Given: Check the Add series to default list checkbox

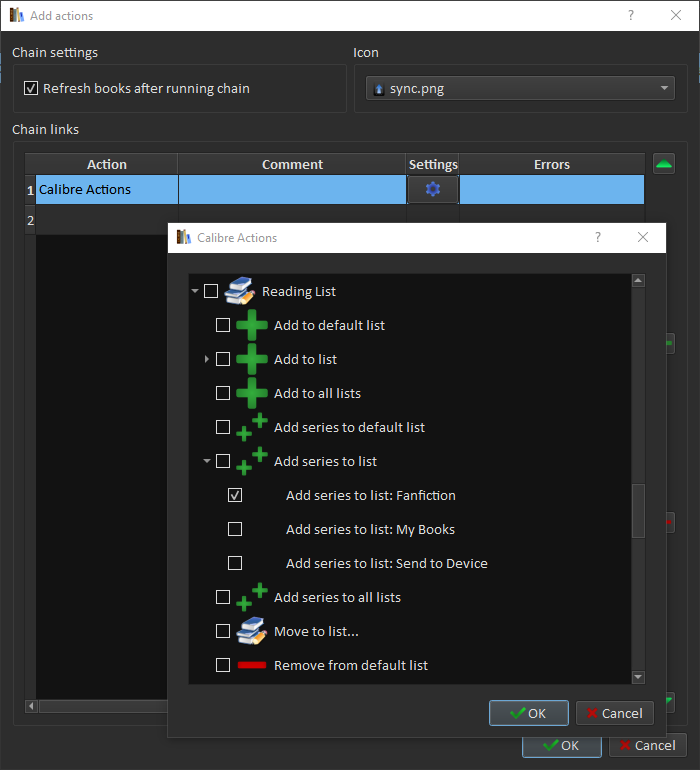Looking at the screenshot, I should 223,427.
